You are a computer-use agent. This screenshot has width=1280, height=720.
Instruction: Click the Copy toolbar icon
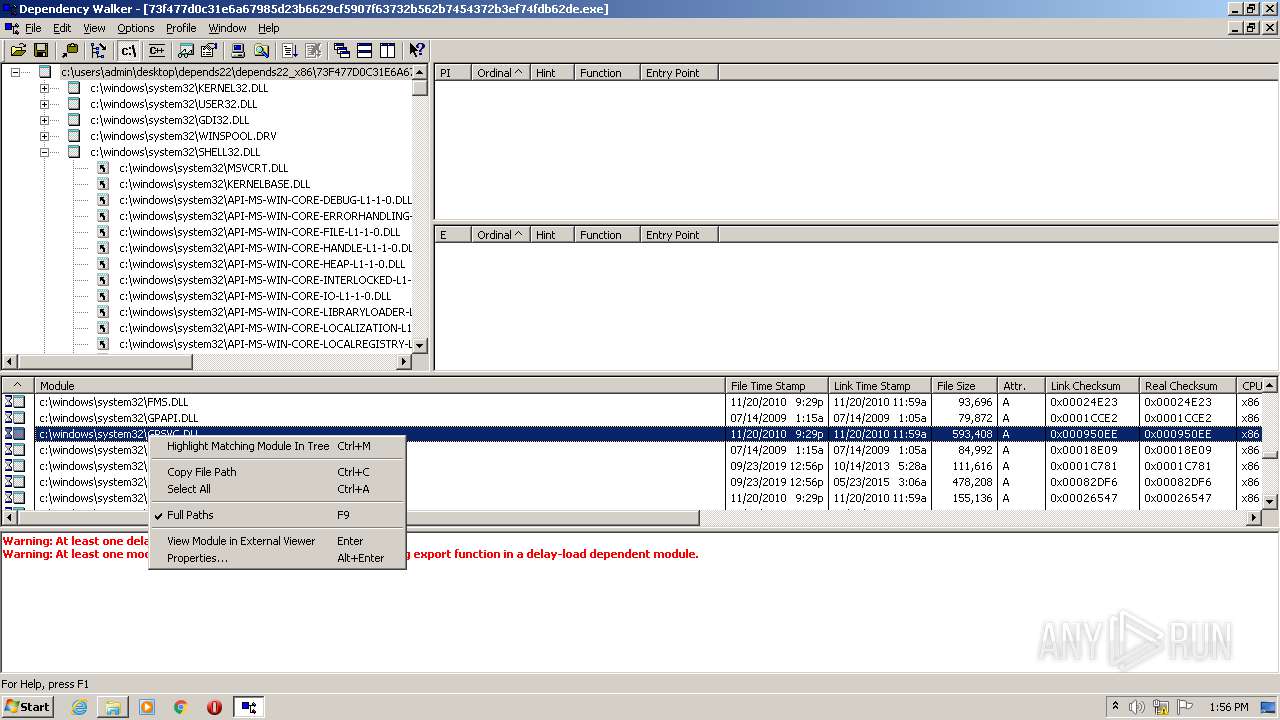click(70, 50)
